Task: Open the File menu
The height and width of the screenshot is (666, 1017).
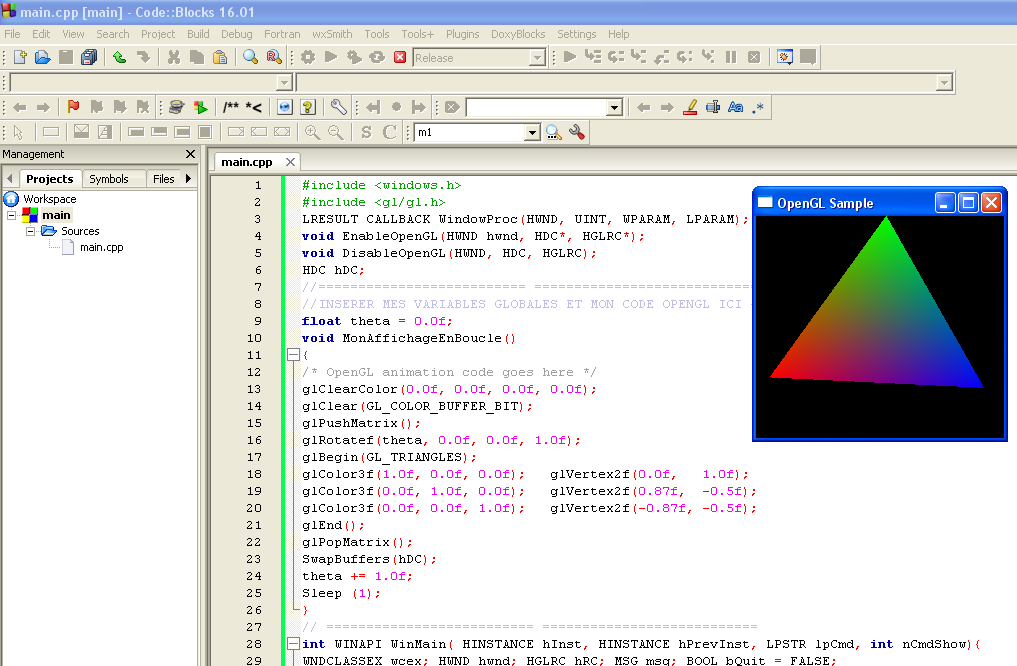Action: [x=12, y=34]
